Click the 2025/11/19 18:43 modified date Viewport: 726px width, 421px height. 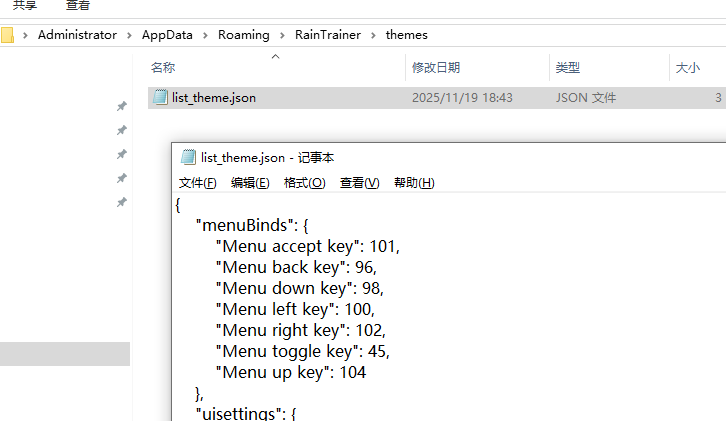click(462, 98)
